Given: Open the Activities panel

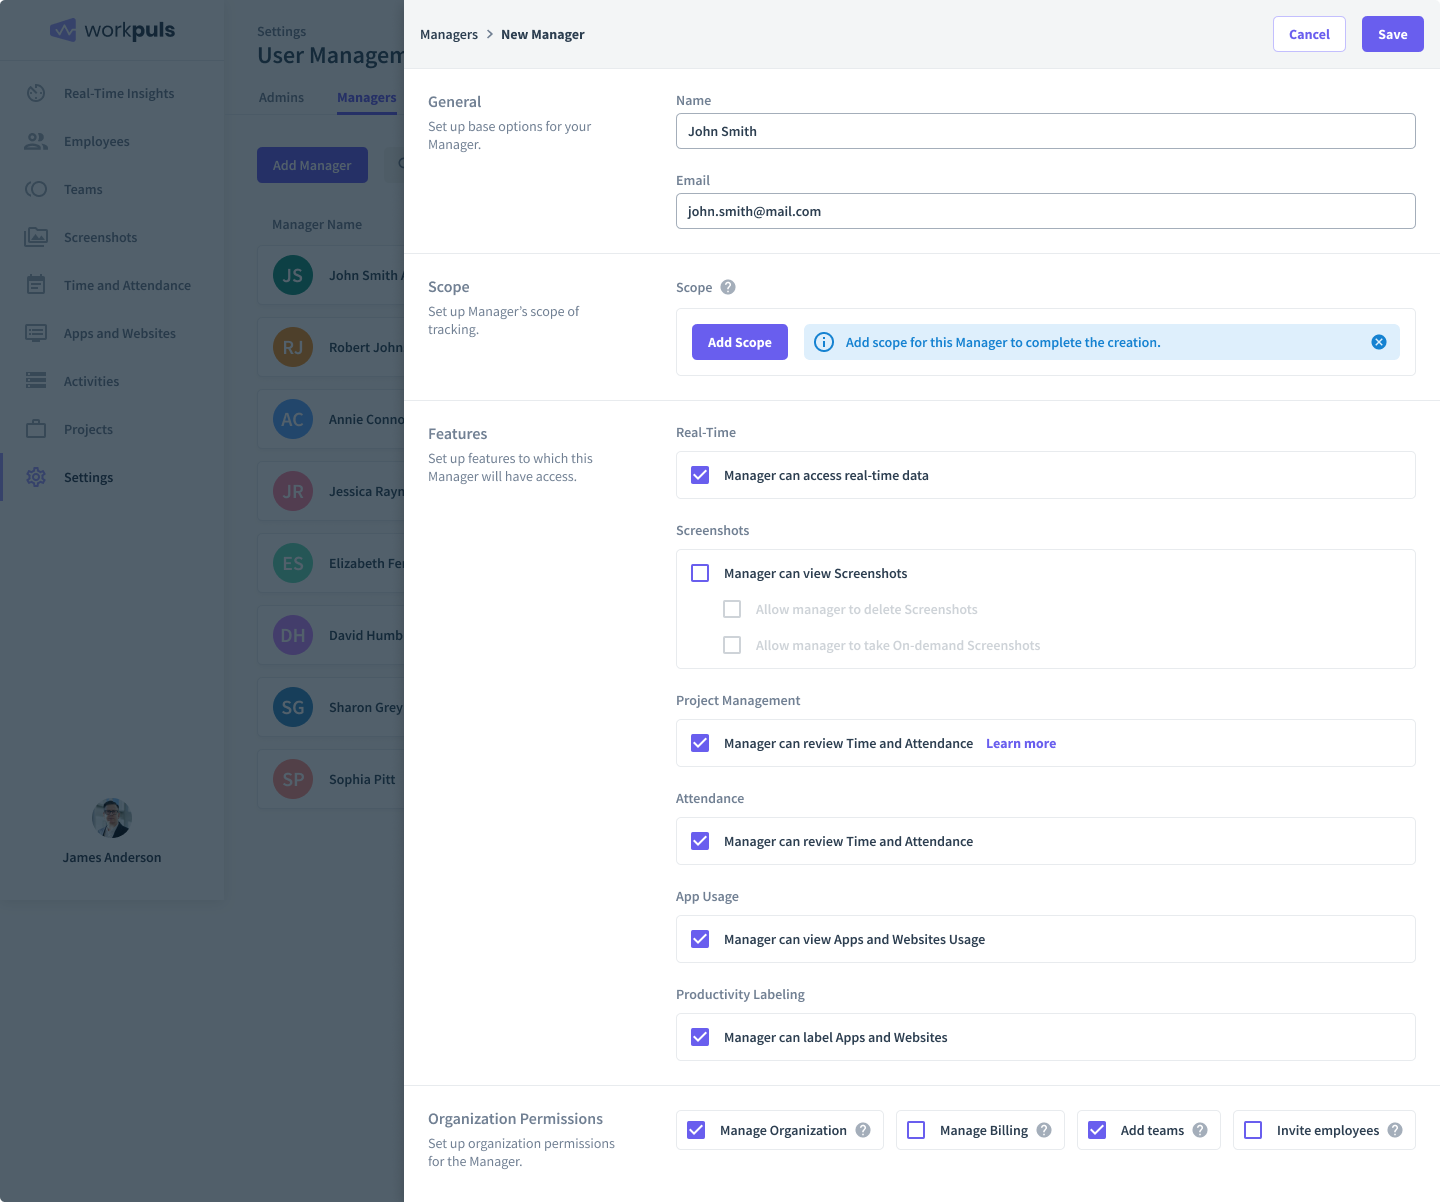Looking at the screenshot, I should pos(36,381).
